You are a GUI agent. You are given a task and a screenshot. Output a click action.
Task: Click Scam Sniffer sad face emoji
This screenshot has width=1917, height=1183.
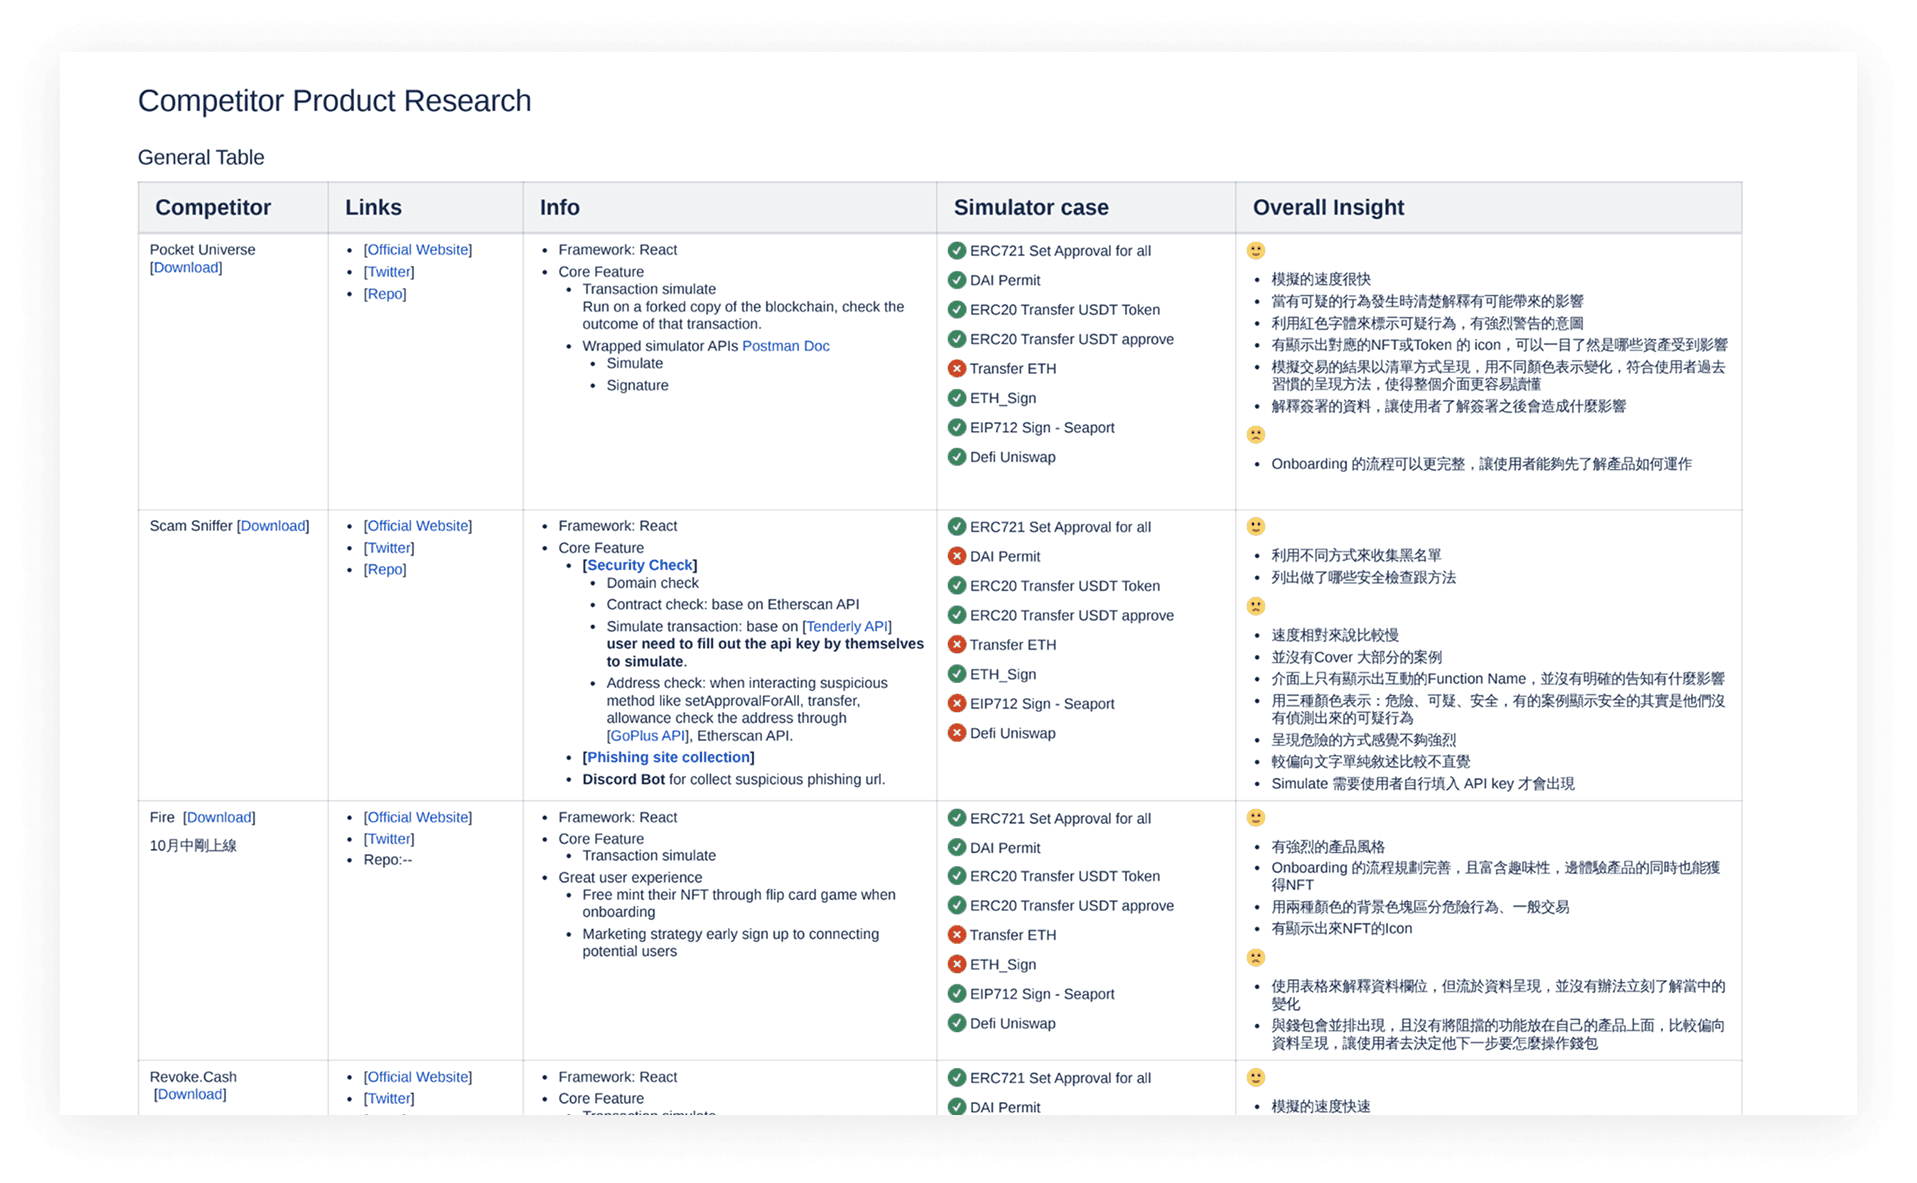1256,607
